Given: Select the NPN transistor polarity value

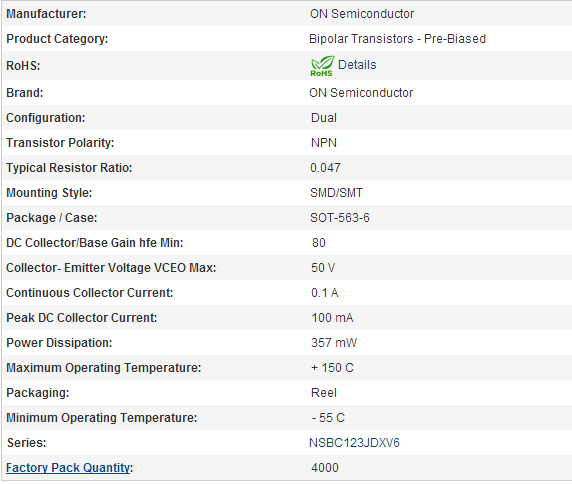Looking at the screenshot, I should point(324,143).
